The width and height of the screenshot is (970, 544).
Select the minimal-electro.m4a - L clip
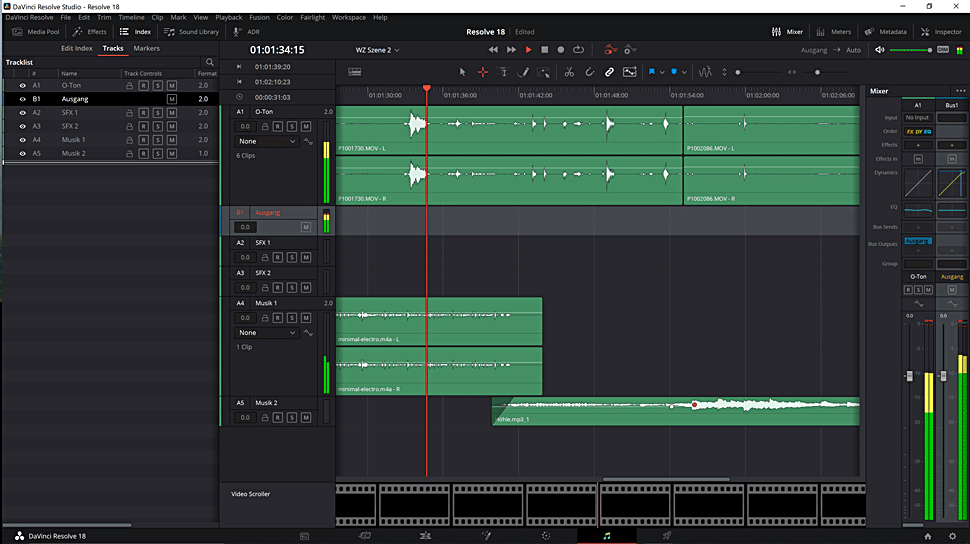click(x=439, y=321)
